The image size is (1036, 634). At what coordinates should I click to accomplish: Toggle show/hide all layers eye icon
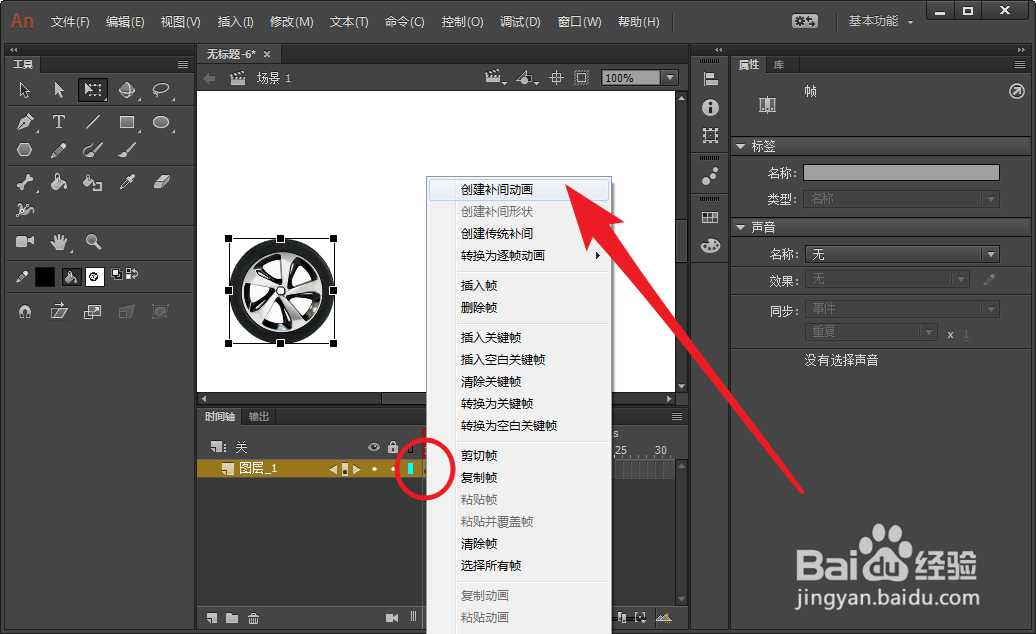pos(374,447)
